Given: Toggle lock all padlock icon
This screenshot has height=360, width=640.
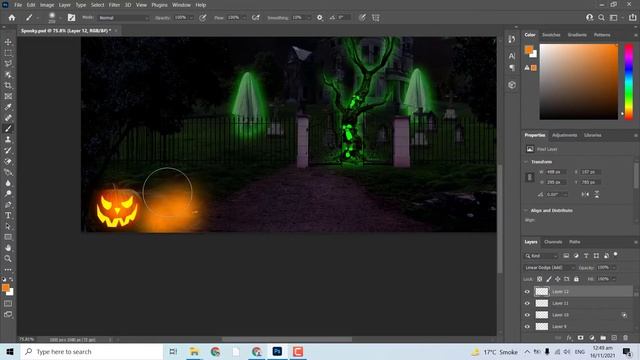Looking at the screenshot, I should (576, 279).
